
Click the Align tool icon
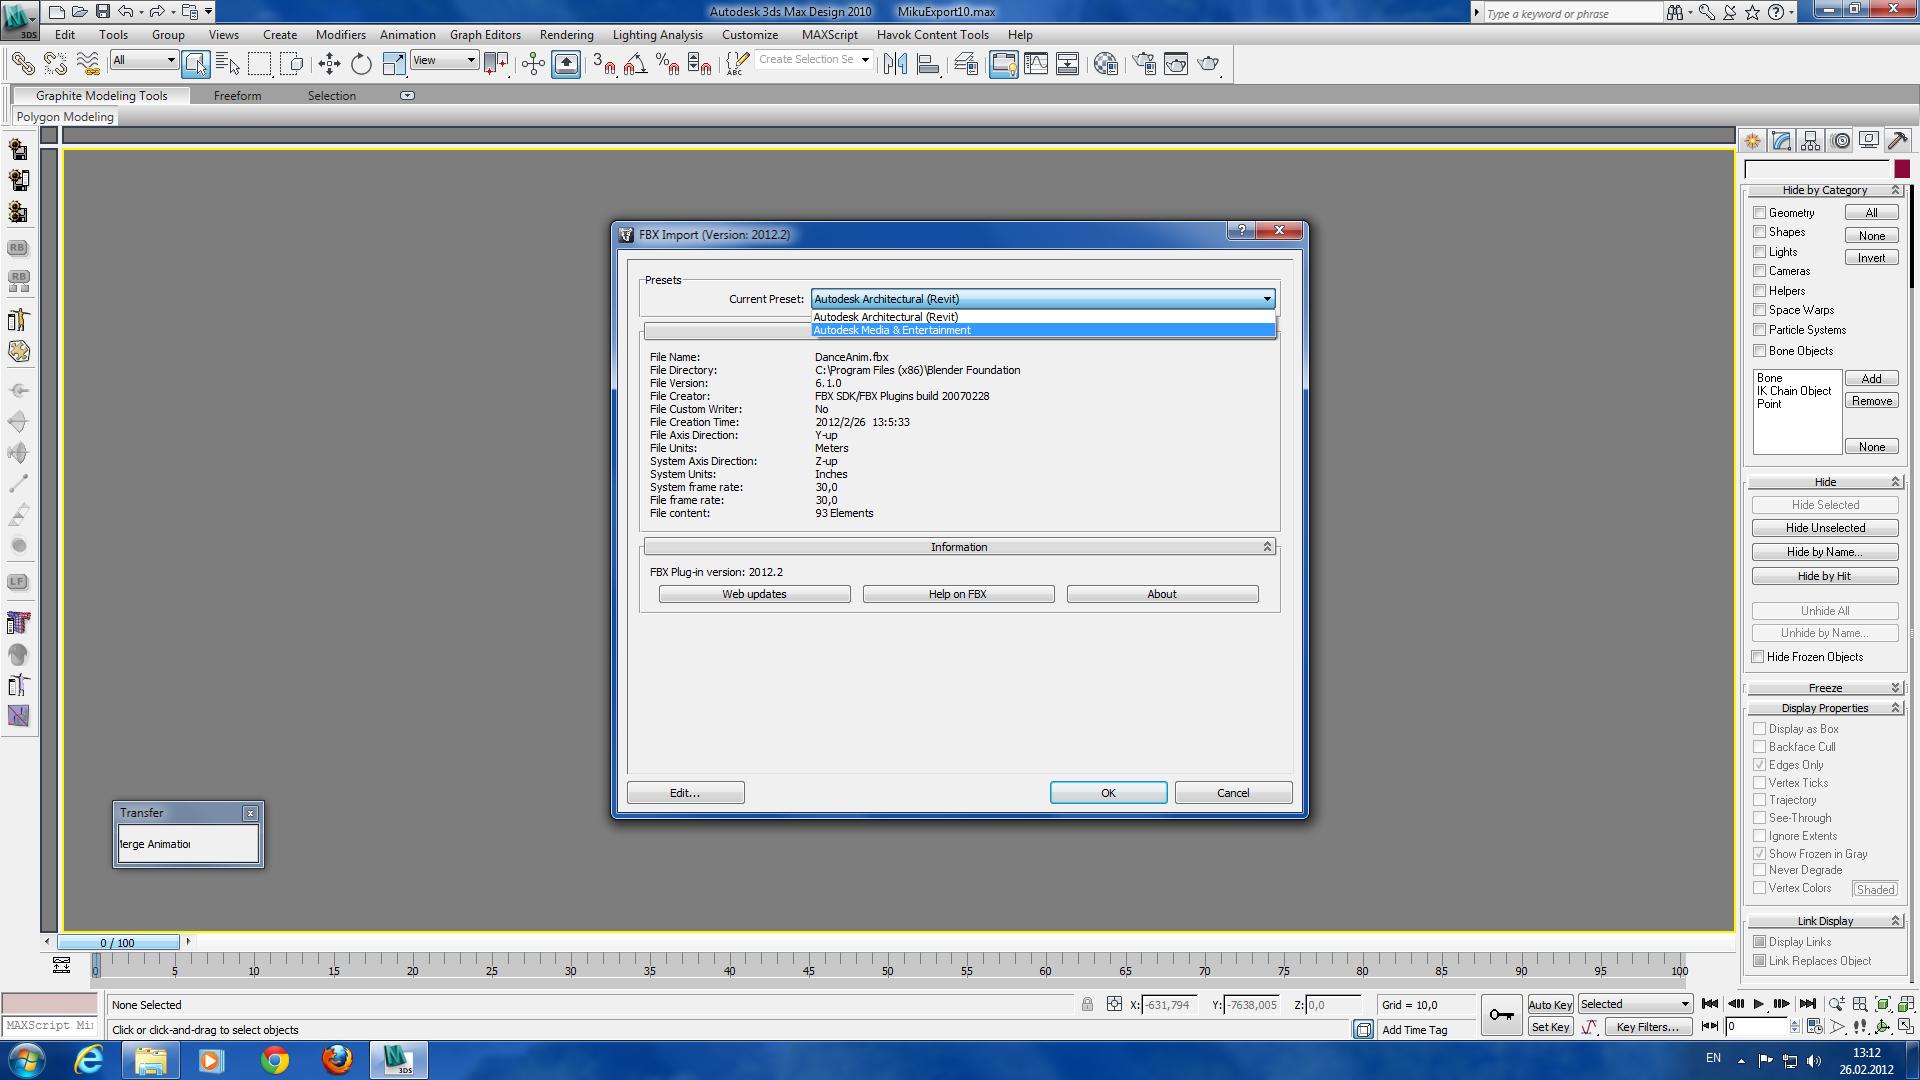point(928,64)
